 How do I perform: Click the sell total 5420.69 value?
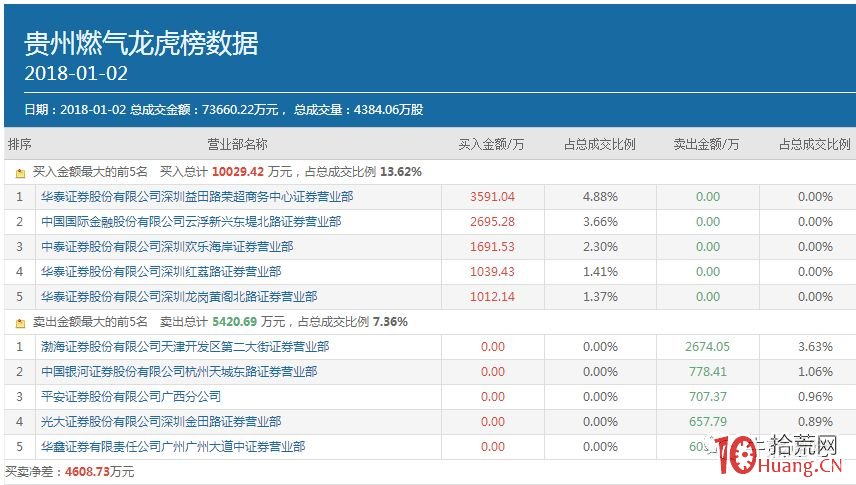(x=235, y=322)
